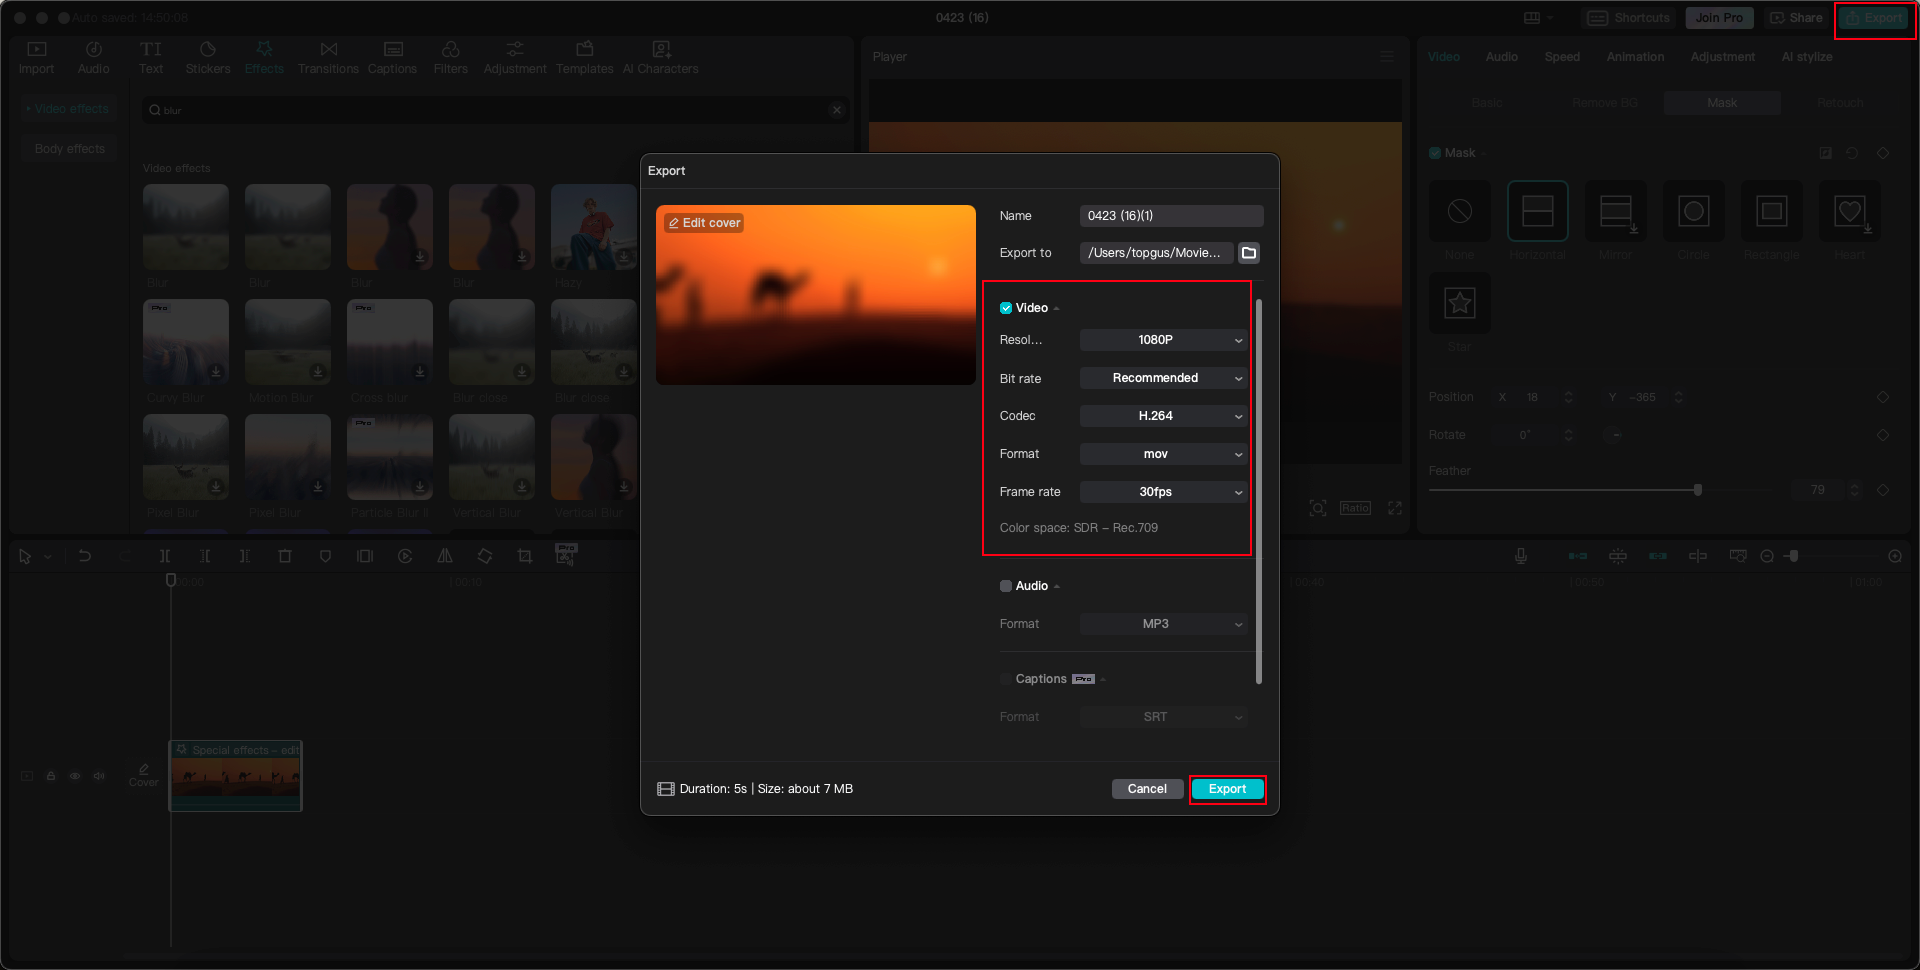Click Share button in top bar
This screenshot has height=970, width=1920.
(1797, 18)
